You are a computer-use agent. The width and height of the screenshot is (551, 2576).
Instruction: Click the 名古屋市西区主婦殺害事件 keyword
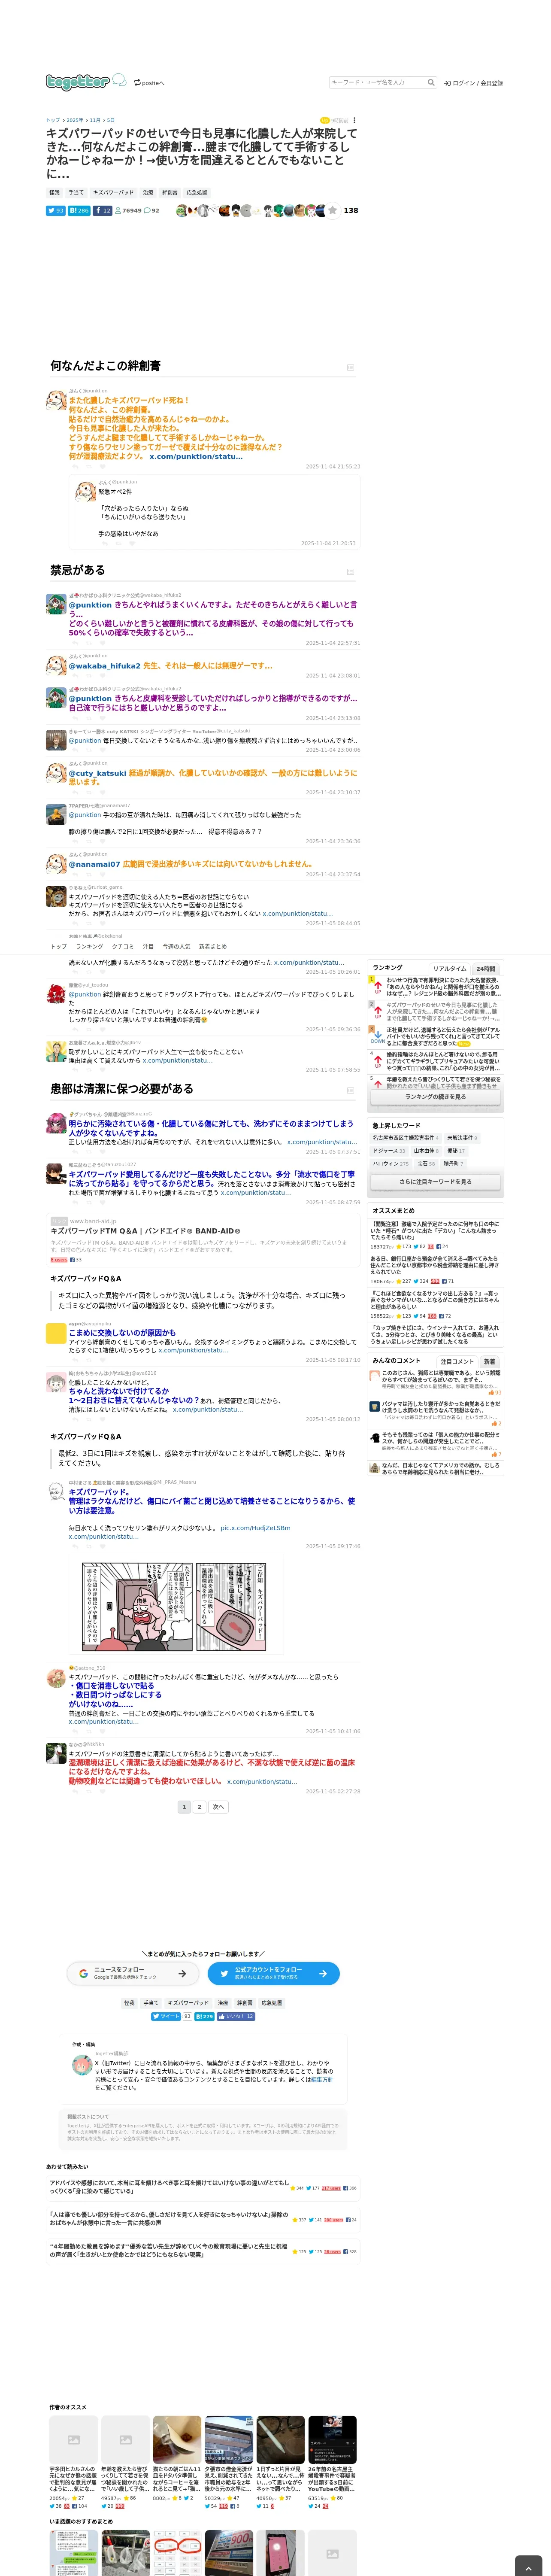point(405,1138)
